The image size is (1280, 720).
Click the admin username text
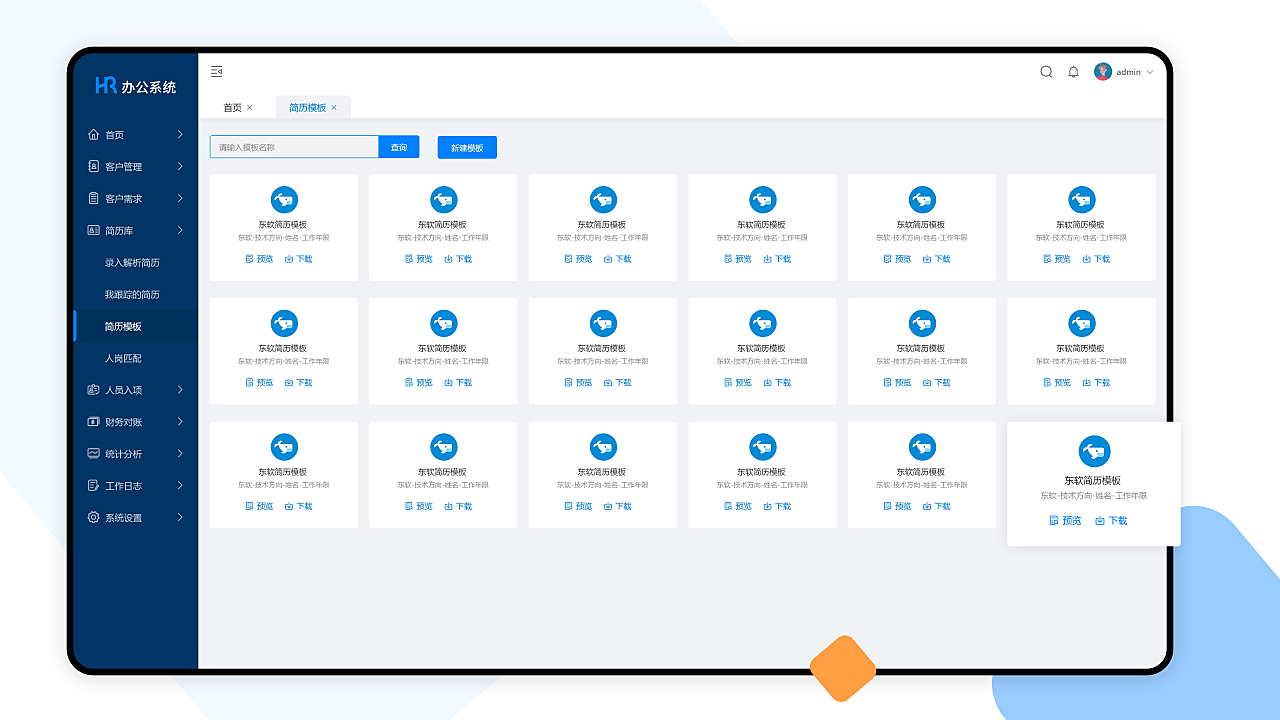tap(1129, 72)
